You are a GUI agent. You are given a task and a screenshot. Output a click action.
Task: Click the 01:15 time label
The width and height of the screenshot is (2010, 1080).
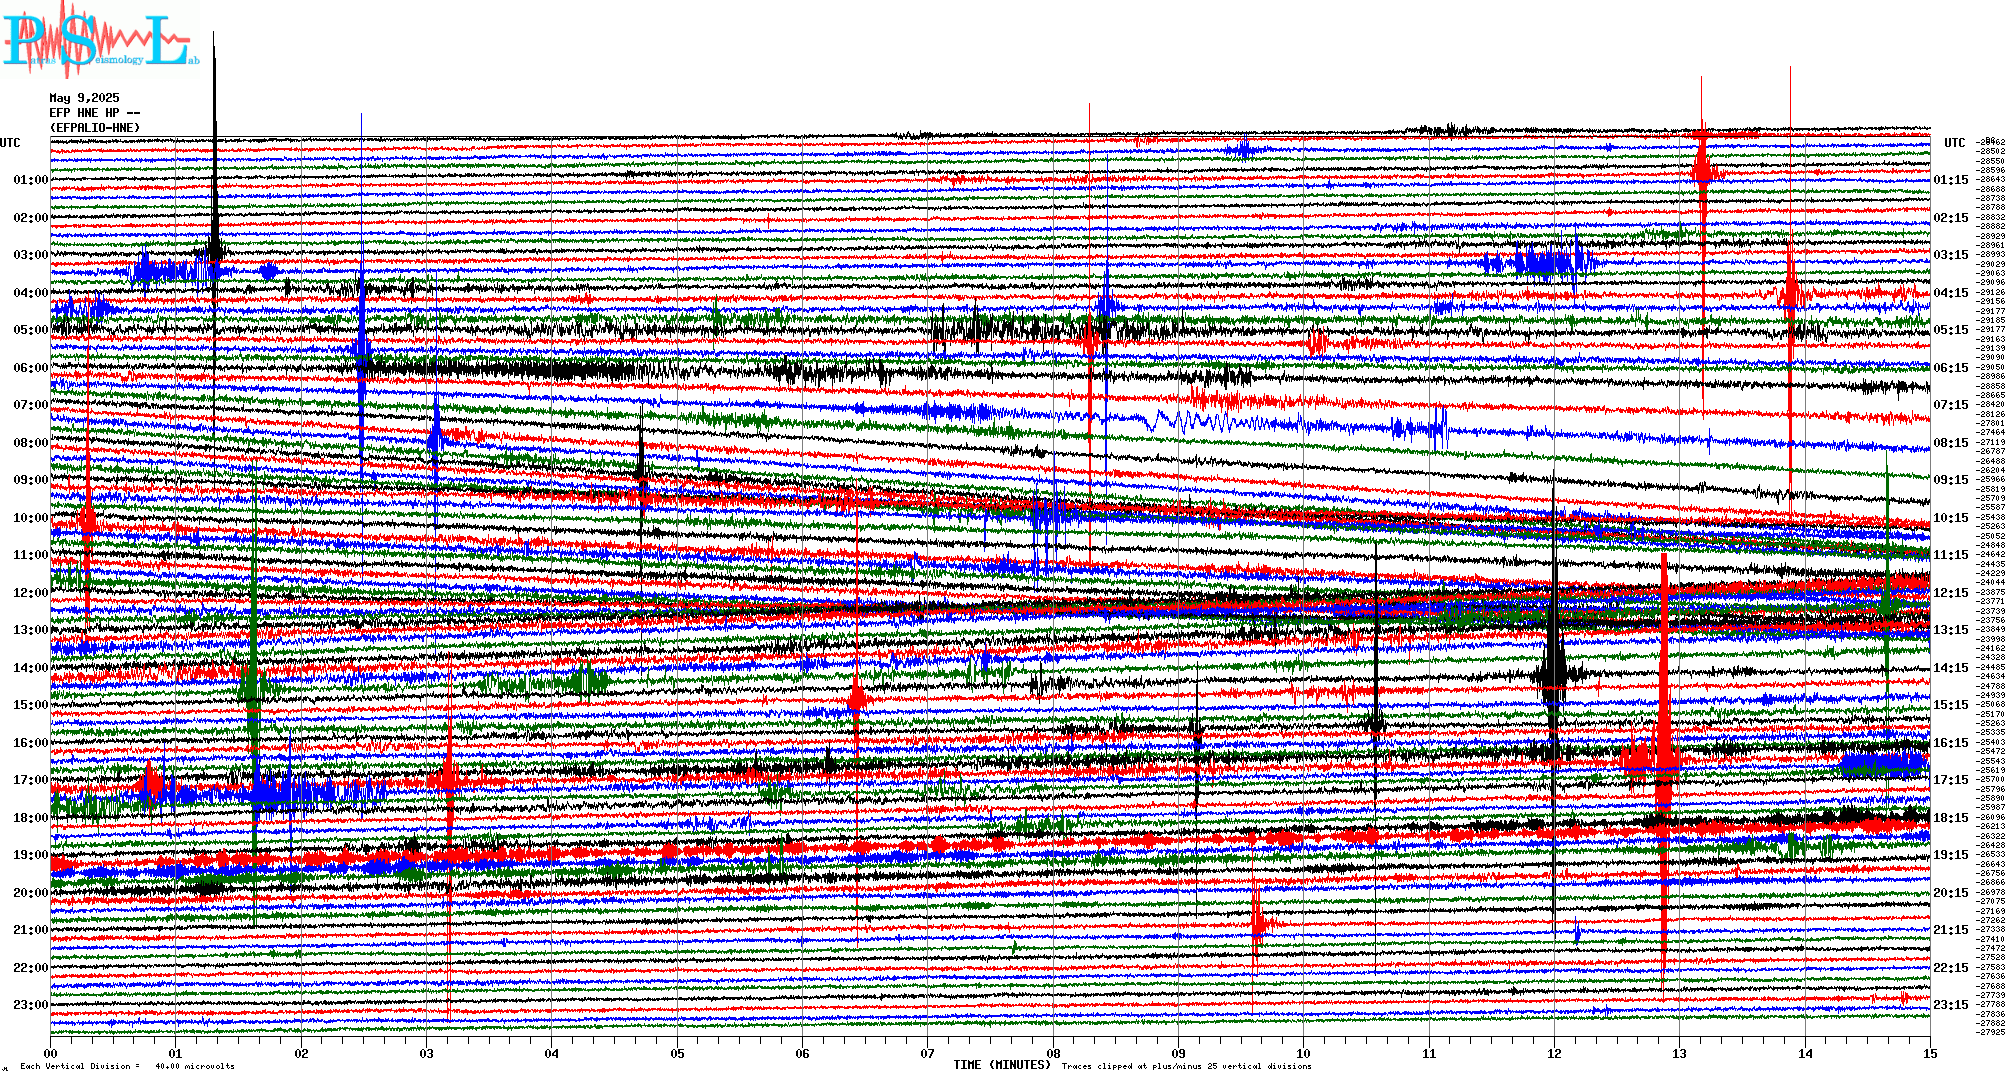pos(1951,180)
